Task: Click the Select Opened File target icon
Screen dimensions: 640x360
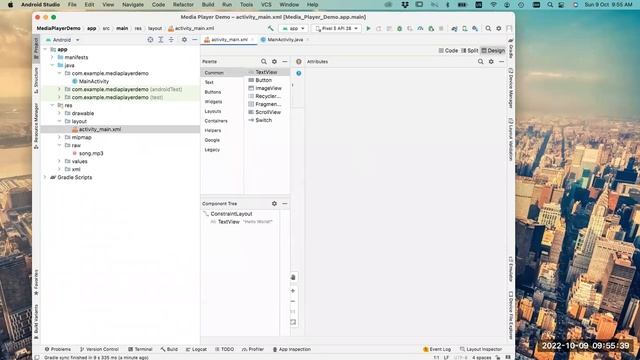Action: [x=150, y=40]
